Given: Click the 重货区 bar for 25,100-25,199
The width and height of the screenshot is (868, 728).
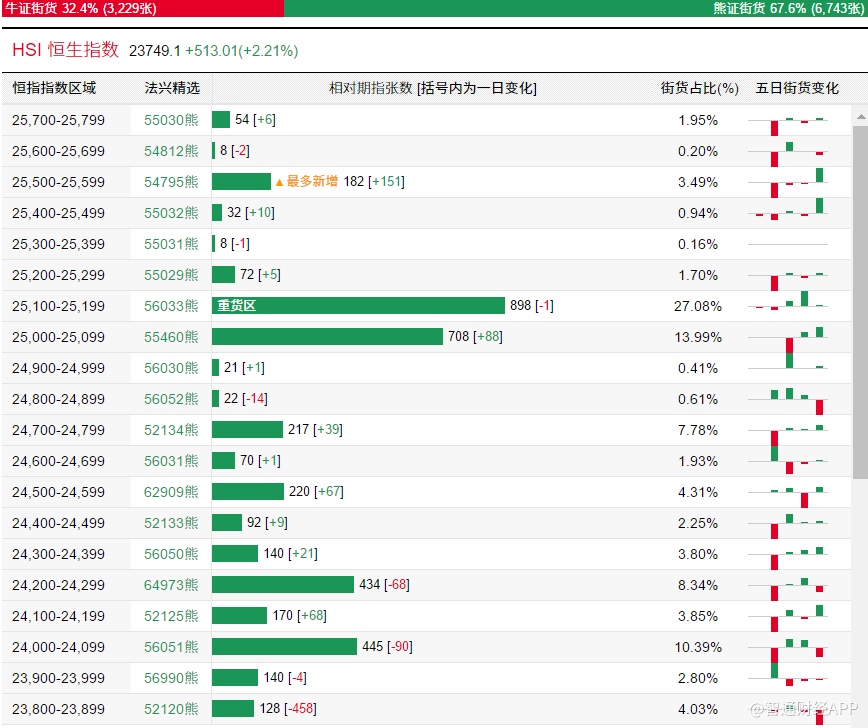Looking at the screenshot, I should coord(358,306).
